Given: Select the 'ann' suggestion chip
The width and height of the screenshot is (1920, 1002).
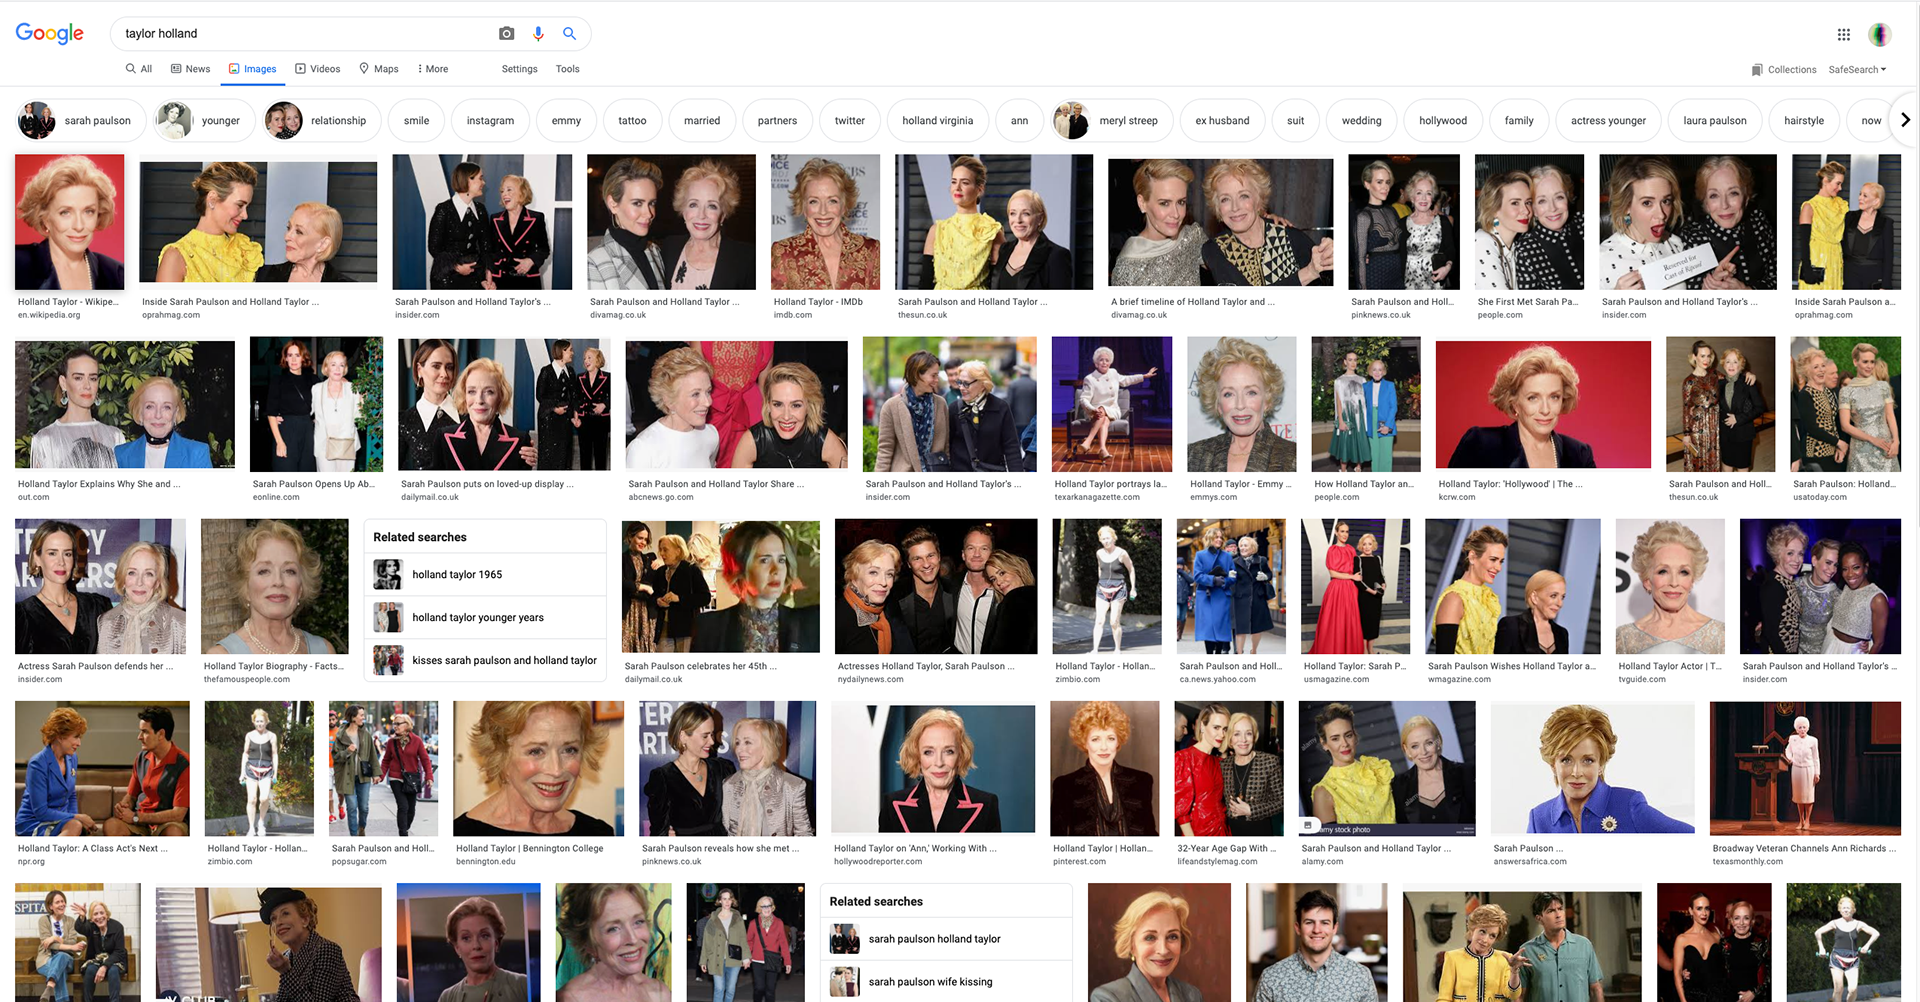Looking at the screenshot, I should tap(1019, 121).
